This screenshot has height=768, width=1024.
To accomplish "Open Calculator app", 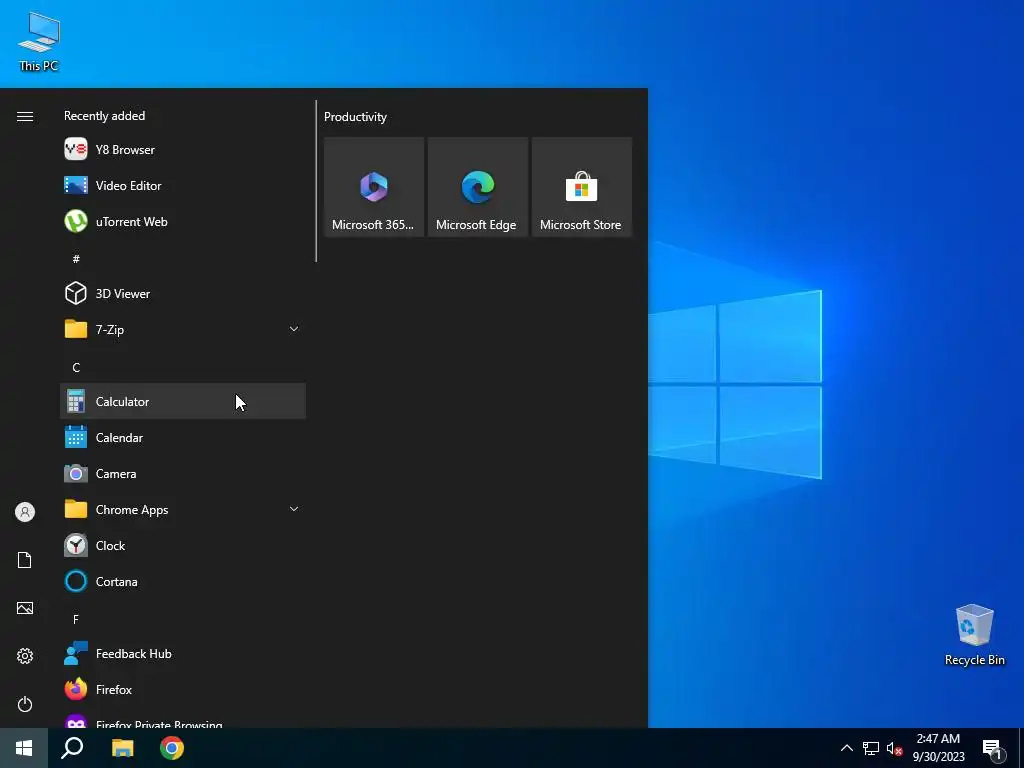I will (182, 401).
